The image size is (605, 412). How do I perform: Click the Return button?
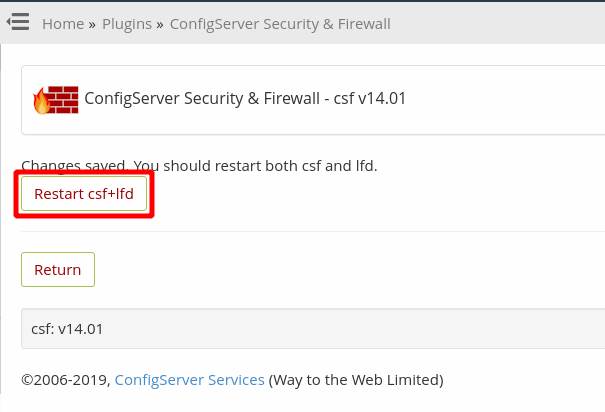58,270
